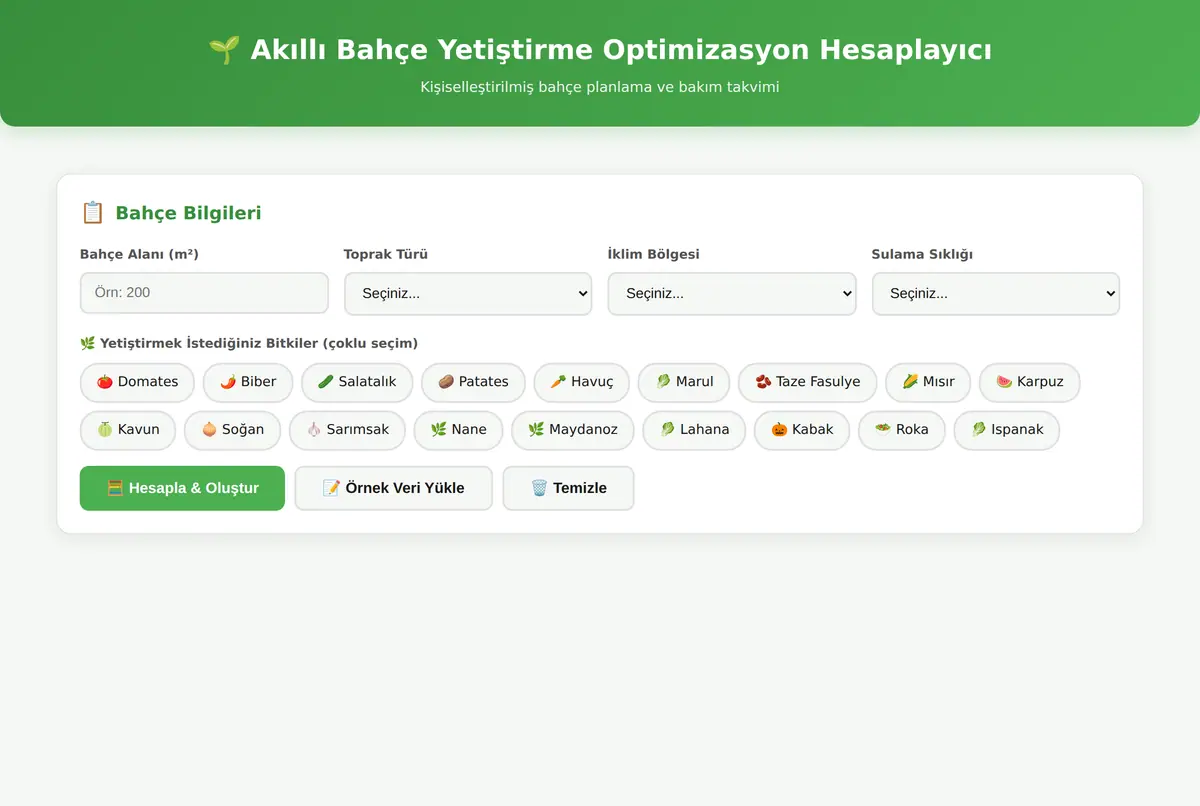Click the clipboard icon beside Bahçe Bilgileri
The width and height of the screenshot is (1200, 806).
pos(92,213)
